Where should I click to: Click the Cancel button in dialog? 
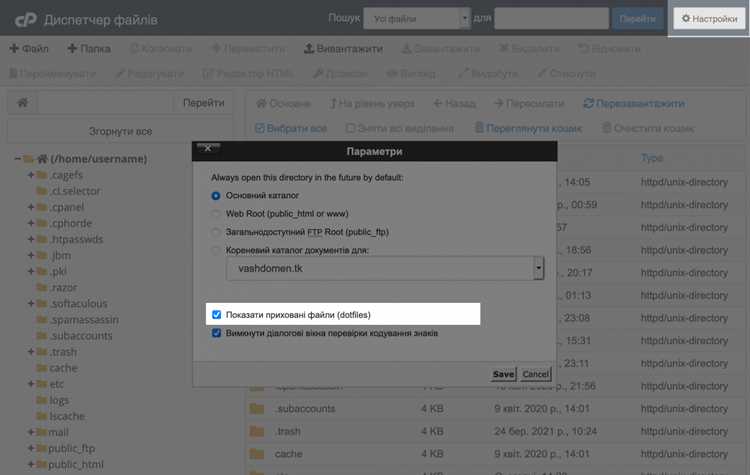click(x=535, y=374)
